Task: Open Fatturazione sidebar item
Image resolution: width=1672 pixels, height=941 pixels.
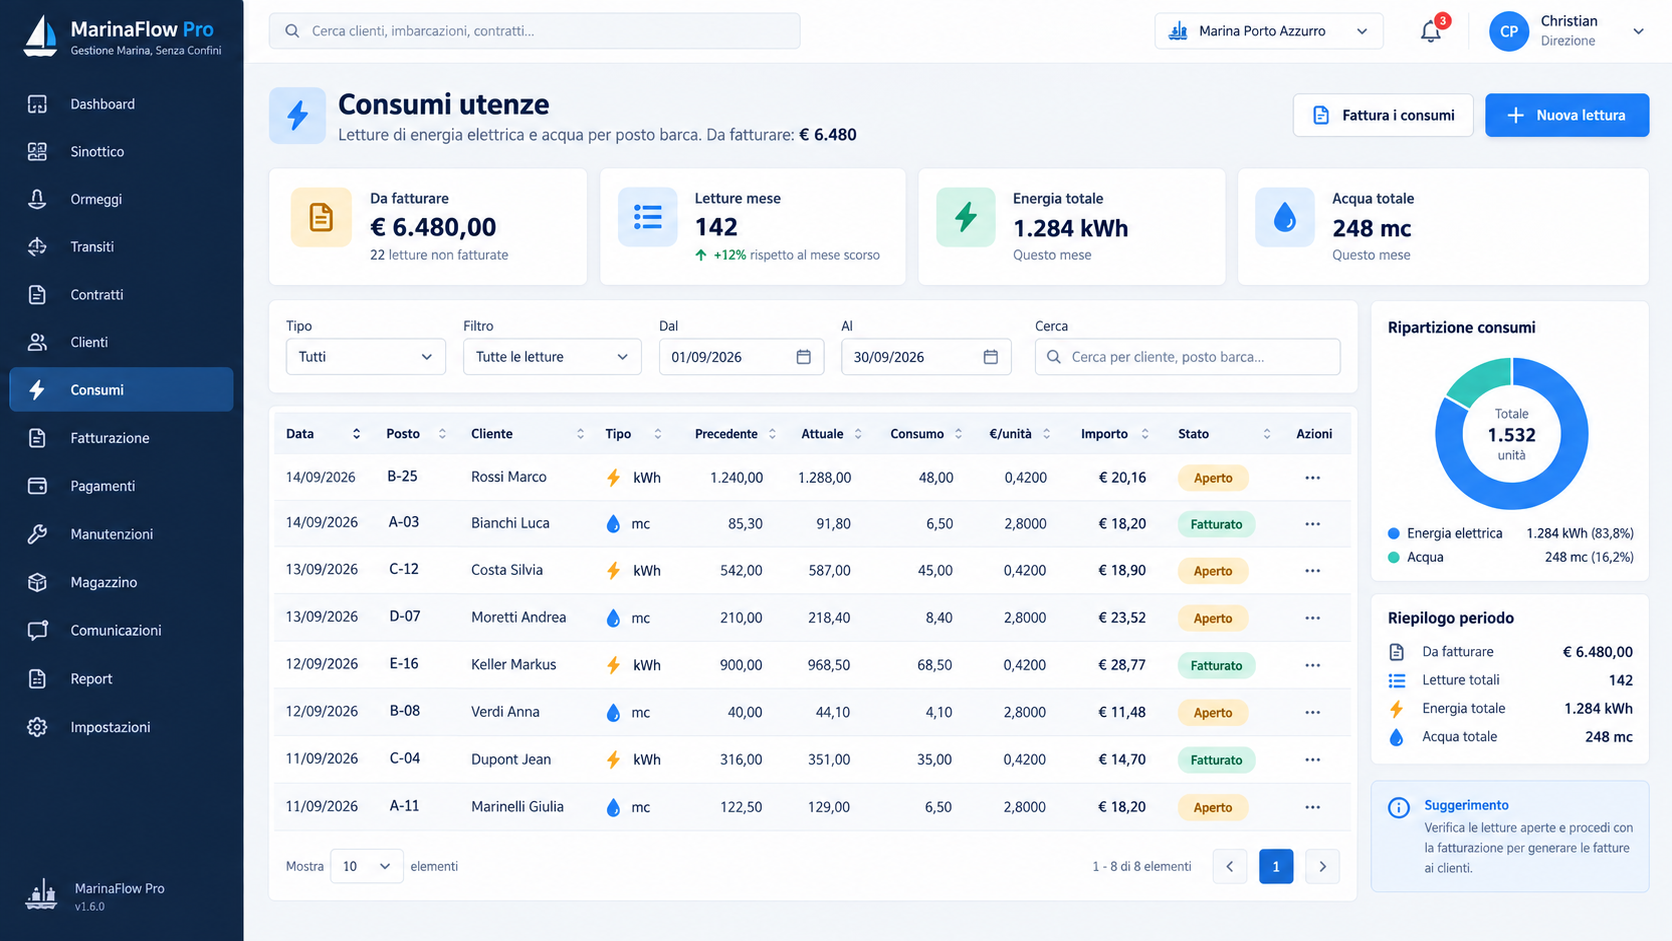Action: (121, 438)
